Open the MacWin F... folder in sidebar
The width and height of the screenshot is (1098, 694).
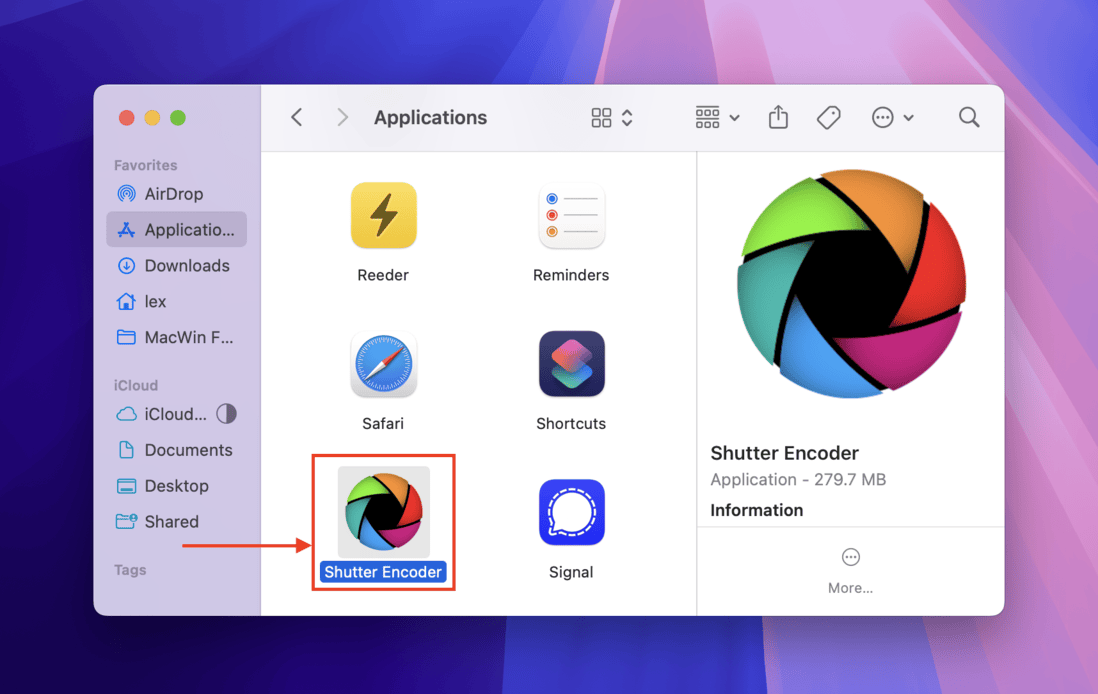[176, 337]
